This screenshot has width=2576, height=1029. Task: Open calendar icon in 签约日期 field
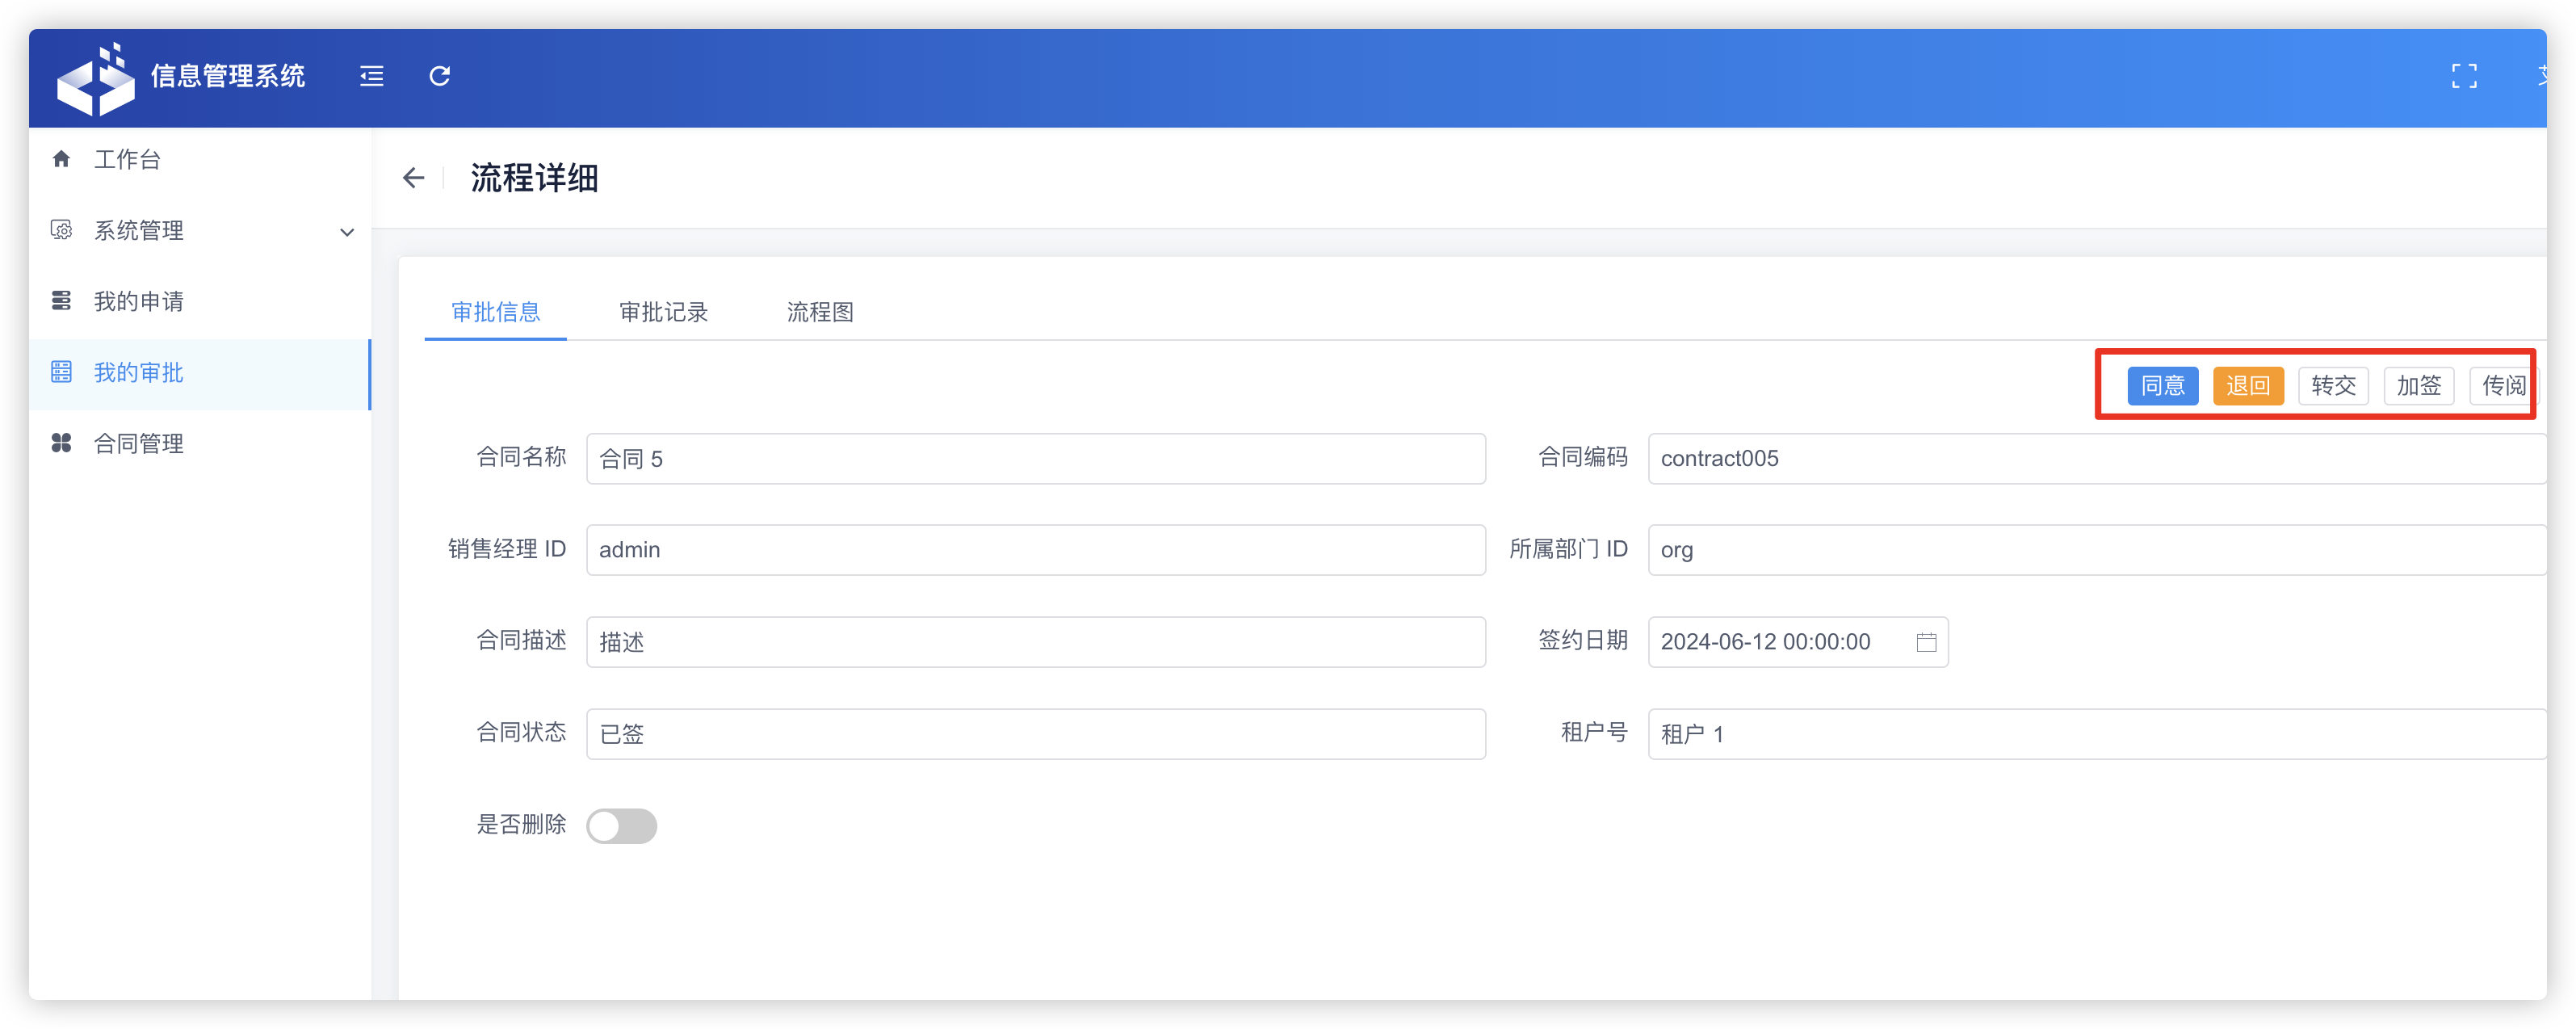pos(1926,642)
